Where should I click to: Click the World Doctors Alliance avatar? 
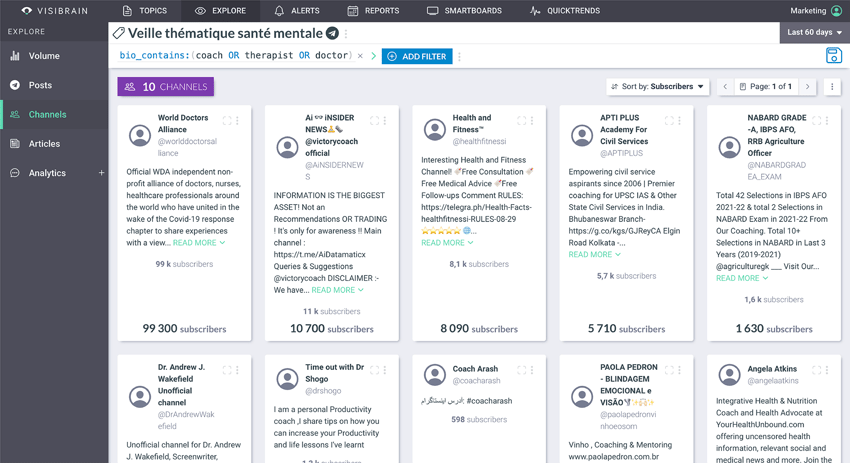coord(140,136)
